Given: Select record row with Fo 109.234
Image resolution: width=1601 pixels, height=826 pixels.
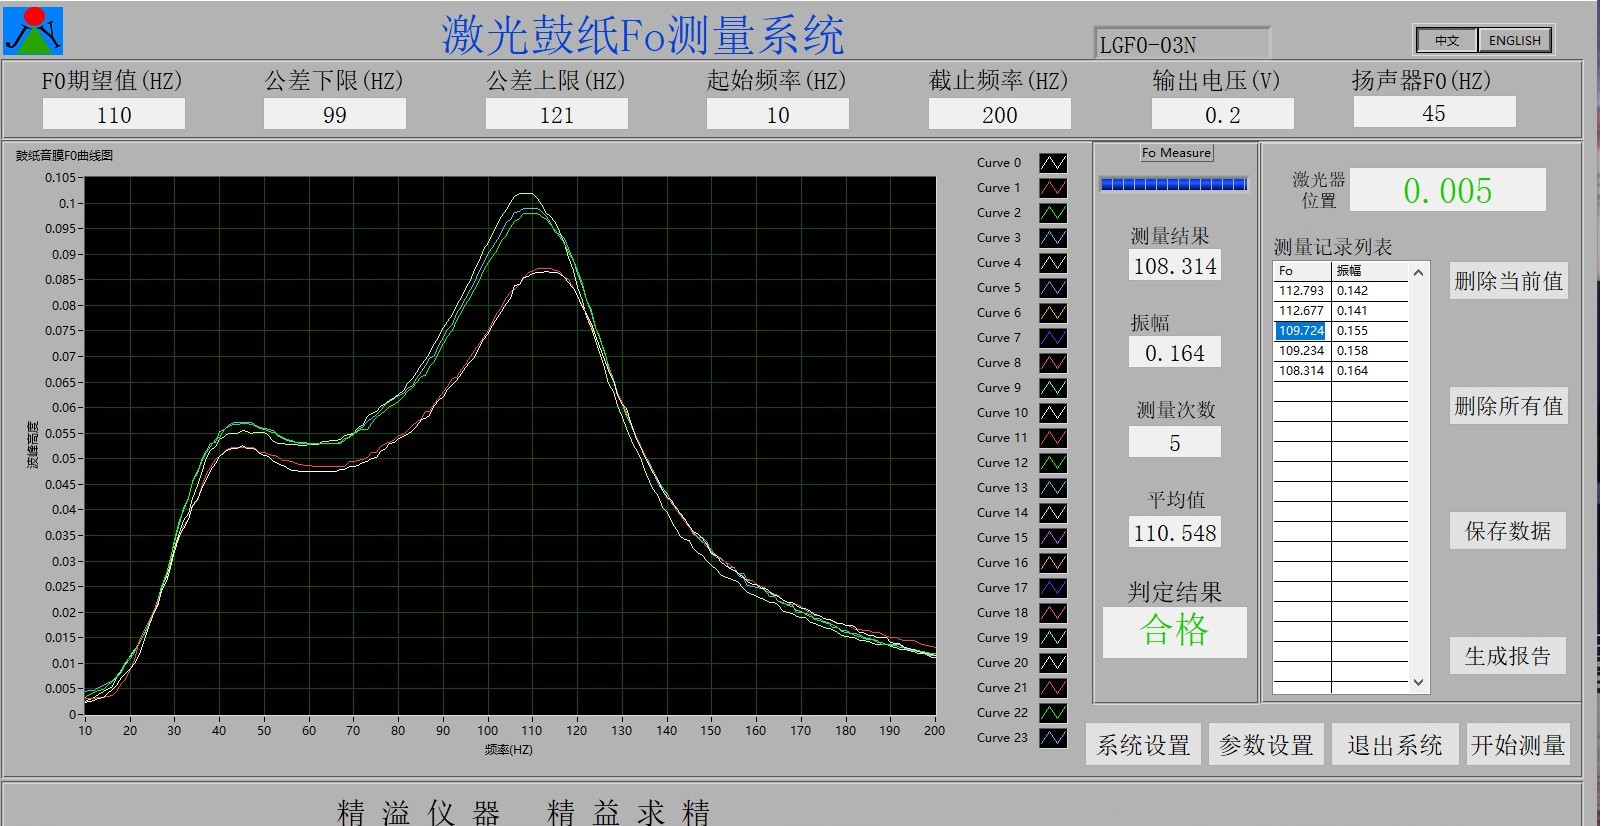Looking at the screenshot, I should pyautogui.click(x=1341, y=351).
